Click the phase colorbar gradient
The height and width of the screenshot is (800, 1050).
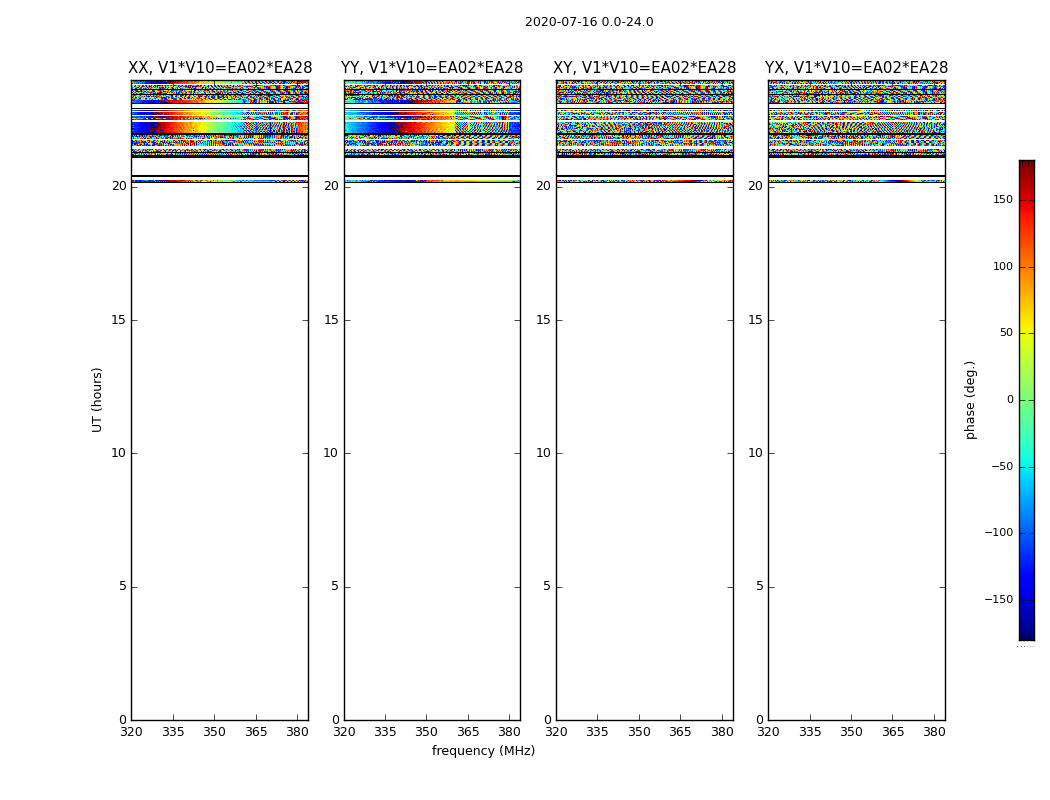[1027, 400]
